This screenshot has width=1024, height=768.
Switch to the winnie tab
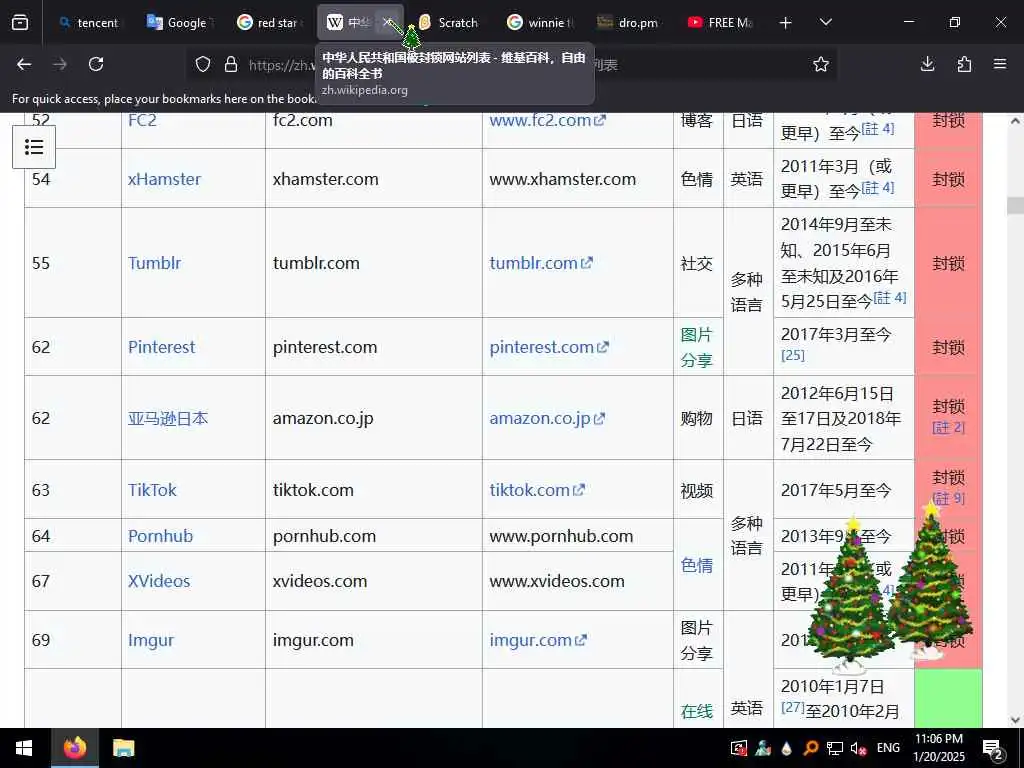pyautogui.click(x=539, y=23)
